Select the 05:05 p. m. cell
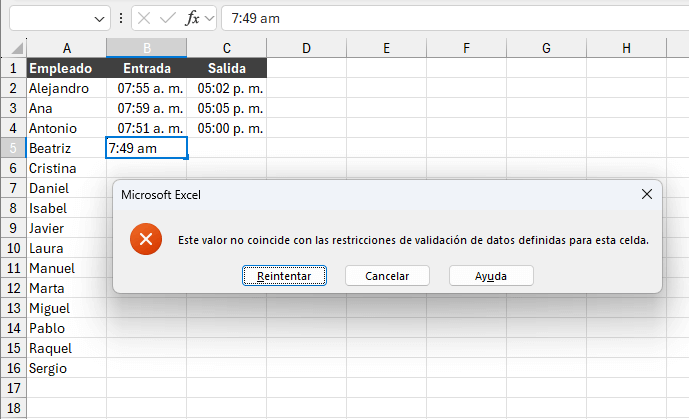Screen dimensions: 689x419 [x=226, y=108]
